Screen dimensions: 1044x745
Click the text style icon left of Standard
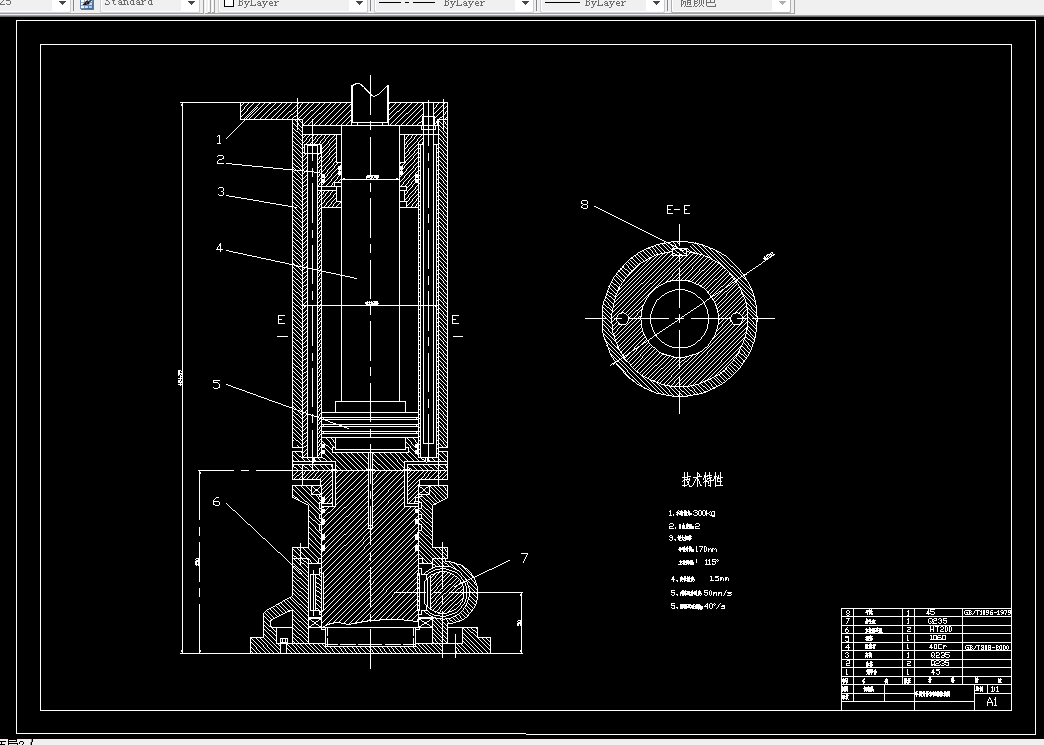87,4
